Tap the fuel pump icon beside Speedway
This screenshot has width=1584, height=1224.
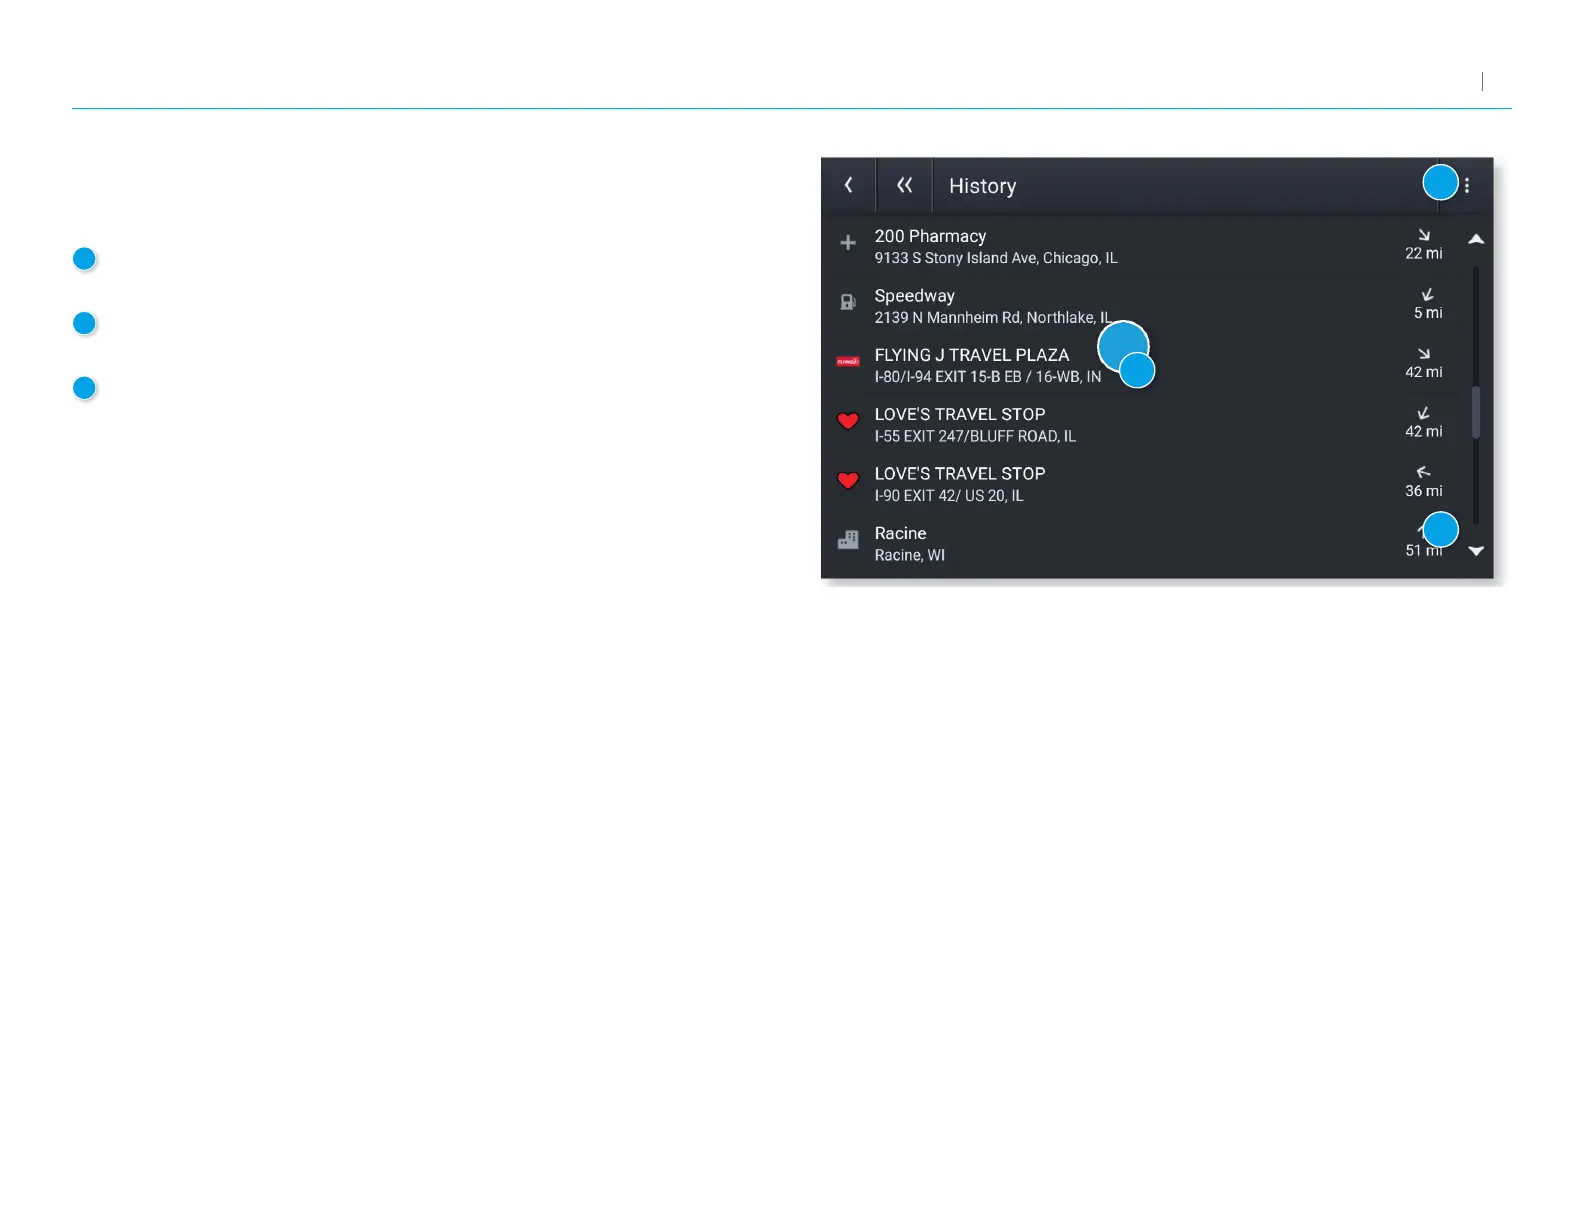click(x=848, y=302)
